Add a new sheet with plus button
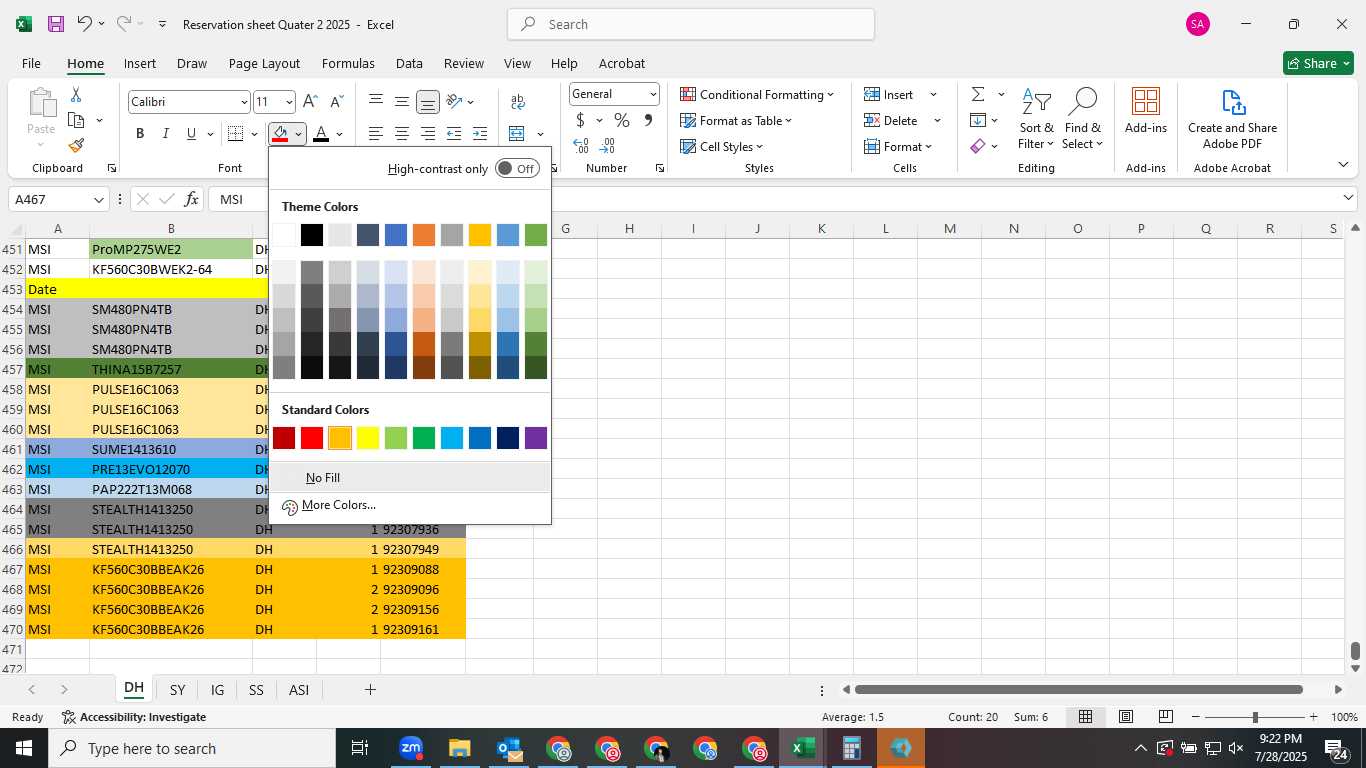The width and height of the screenshot is (1366, 768). (370, 689)
